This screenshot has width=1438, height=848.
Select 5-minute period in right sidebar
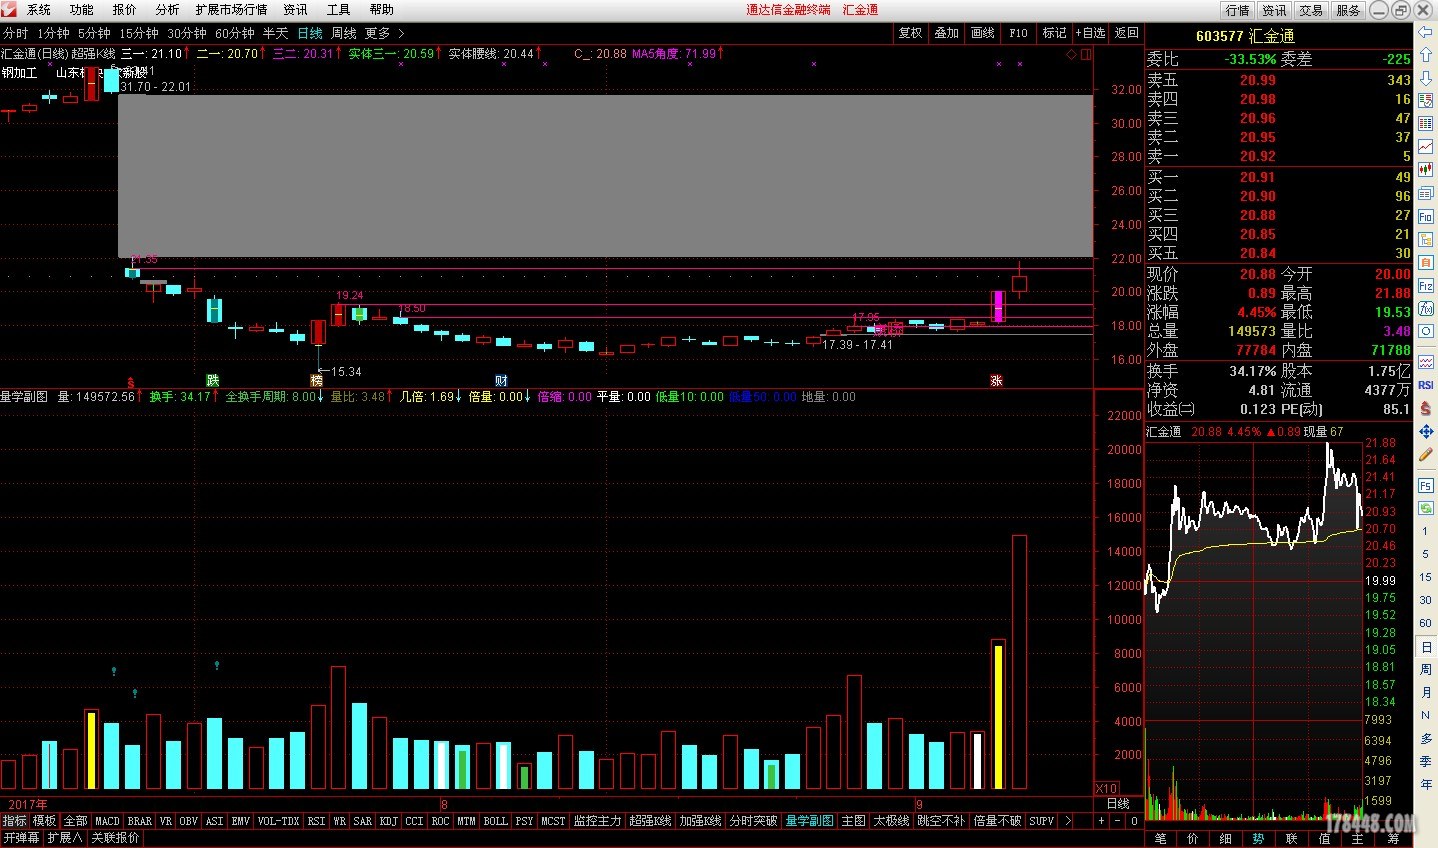[1426, 554]
